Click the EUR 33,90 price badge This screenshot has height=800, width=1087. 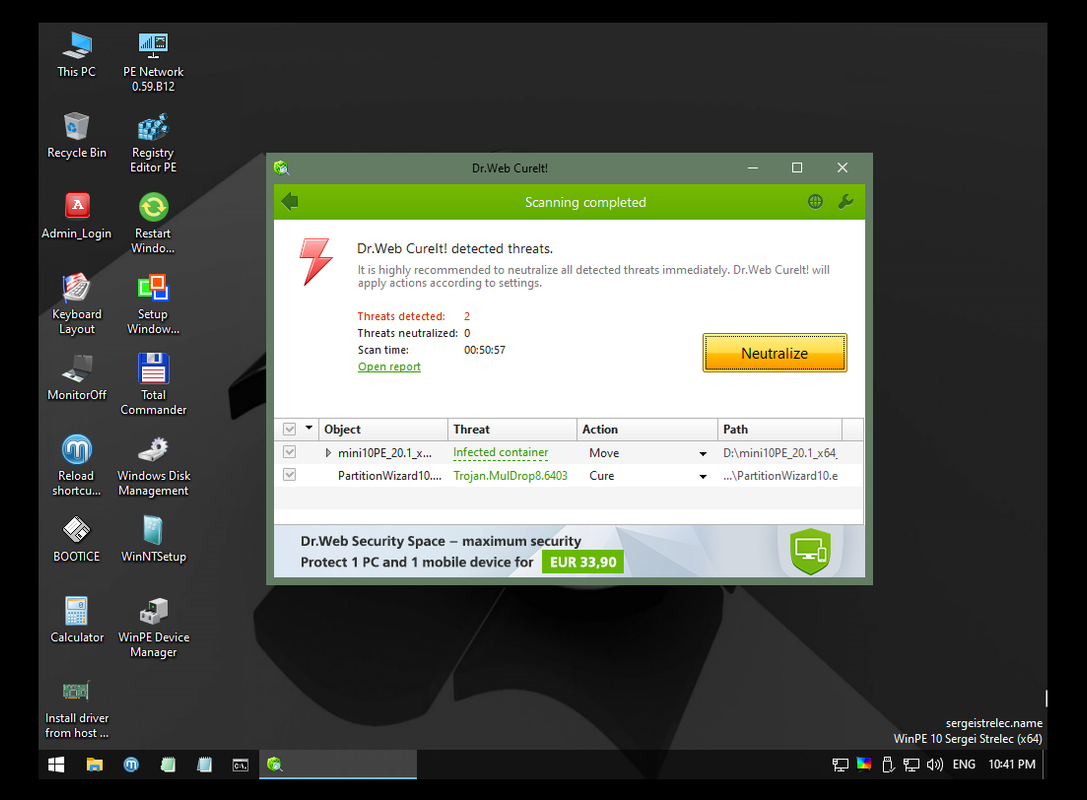click(583, 562)
